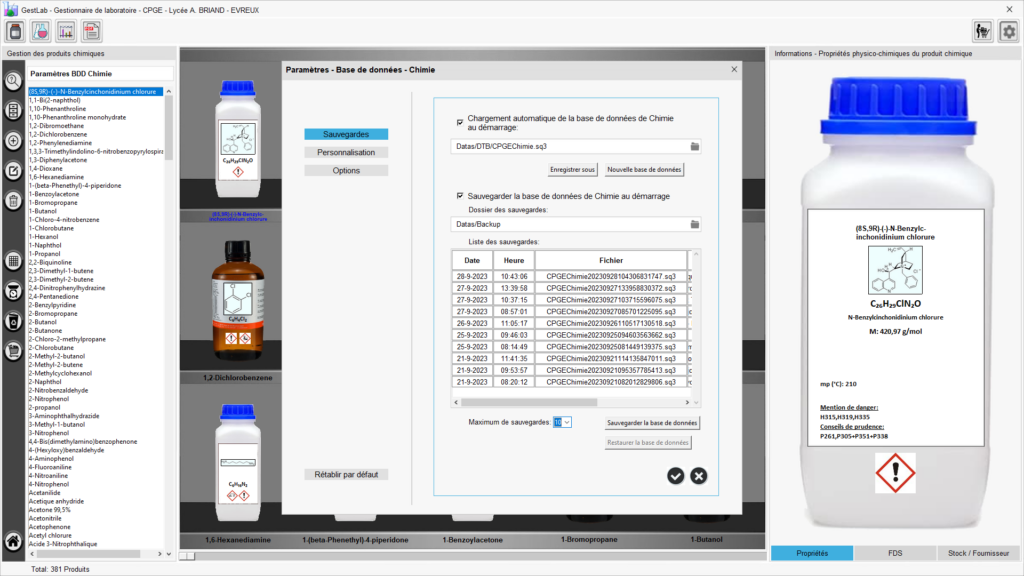This screenshot has height=576, width=1024.
Task: Click the PDF export toolbar icon
Action: pyautogui.click(x=66, y=30)
